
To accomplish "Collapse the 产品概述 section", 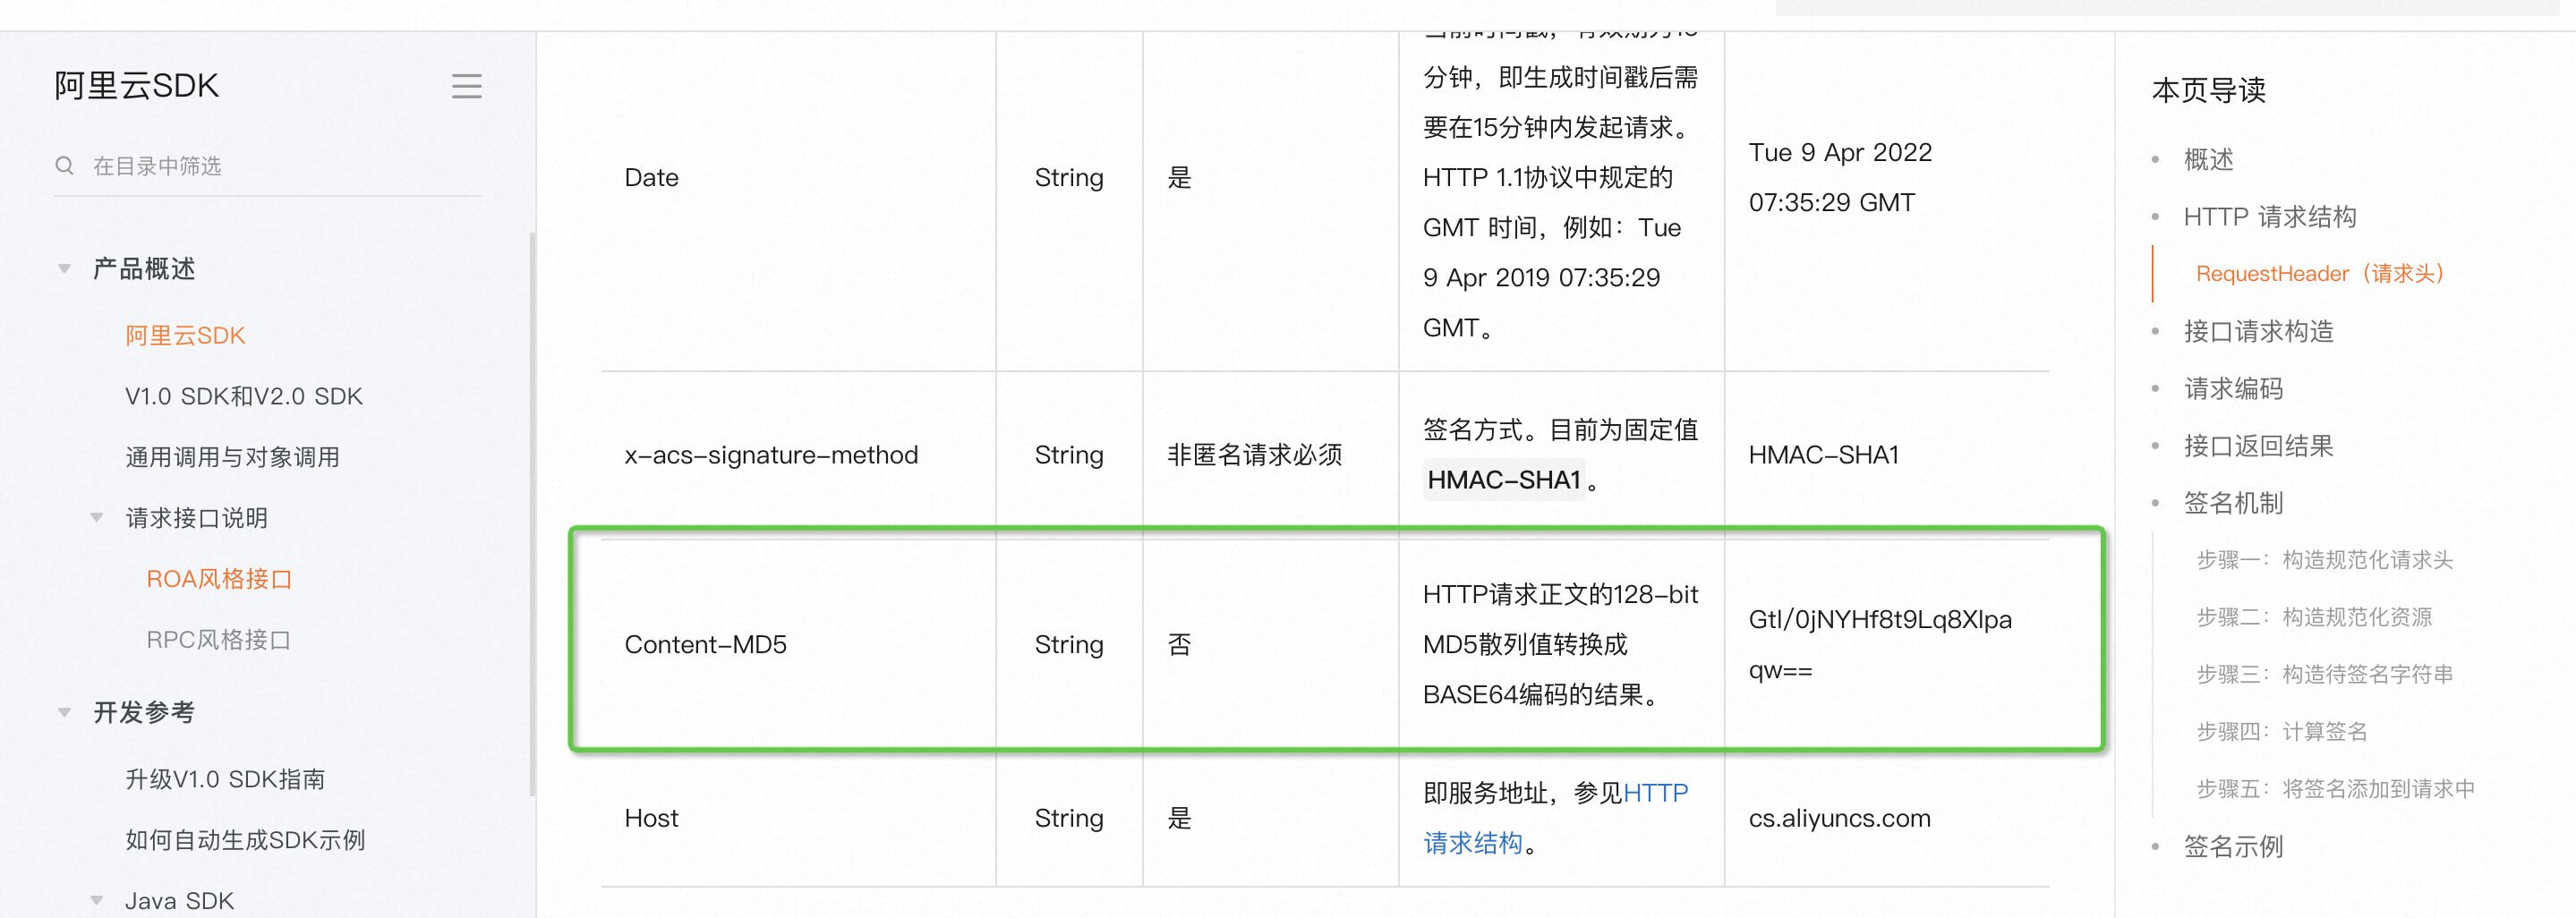I will [65, 268].
